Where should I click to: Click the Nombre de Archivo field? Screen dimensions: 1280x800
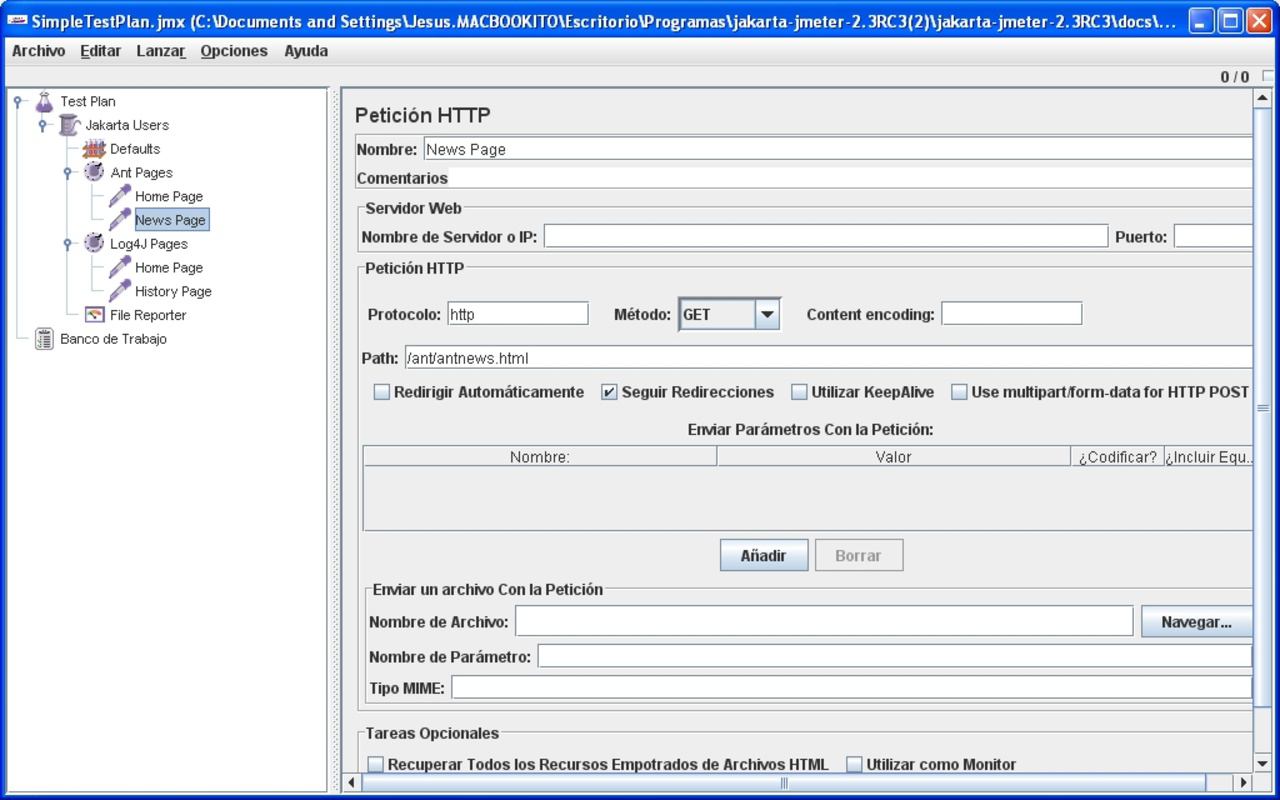[824, 621]
